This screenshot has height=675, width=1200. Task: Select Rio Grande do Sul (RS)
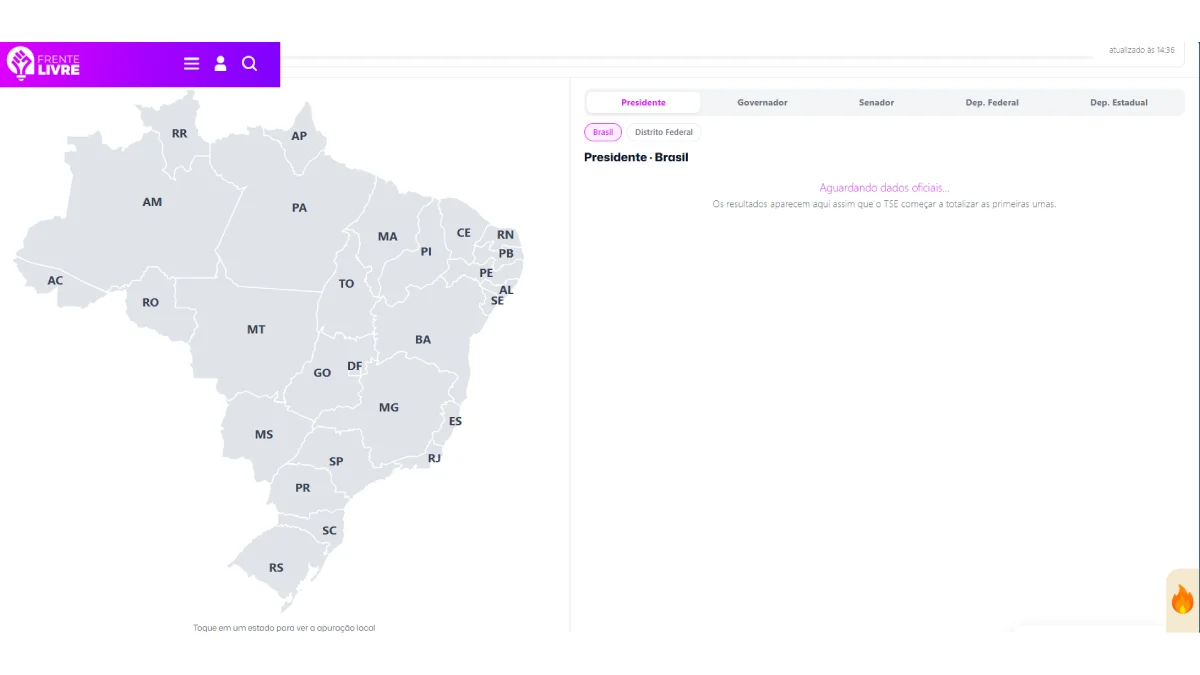point(276,567)
